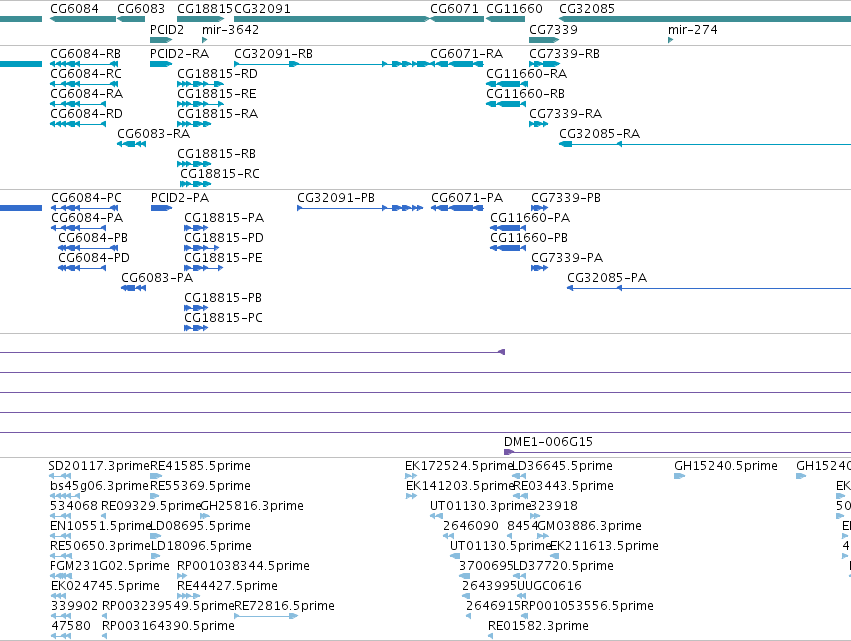
Task: Click transcript CG7339-RB
Action: (564, 54)
